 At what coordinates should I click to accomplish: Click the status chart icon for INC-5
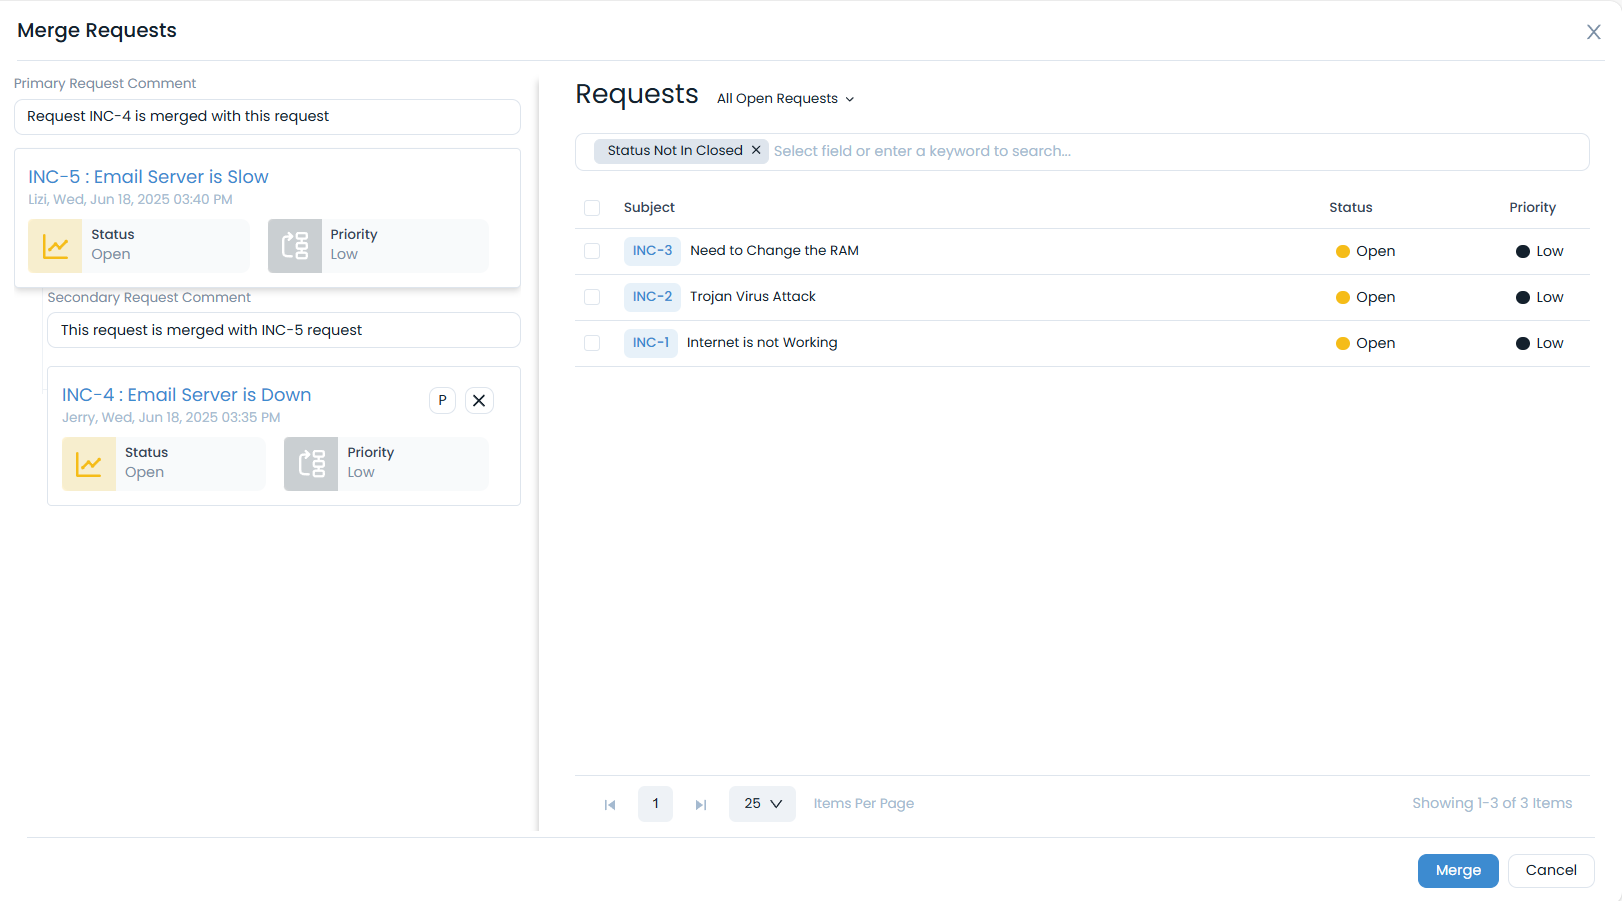coord(55,246)
